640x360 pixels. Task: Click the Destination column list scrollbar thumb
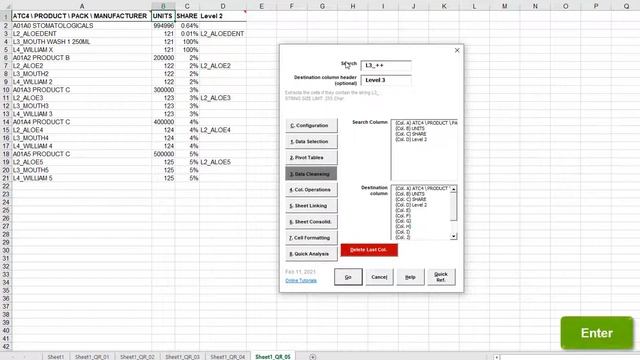pos(453,207)
